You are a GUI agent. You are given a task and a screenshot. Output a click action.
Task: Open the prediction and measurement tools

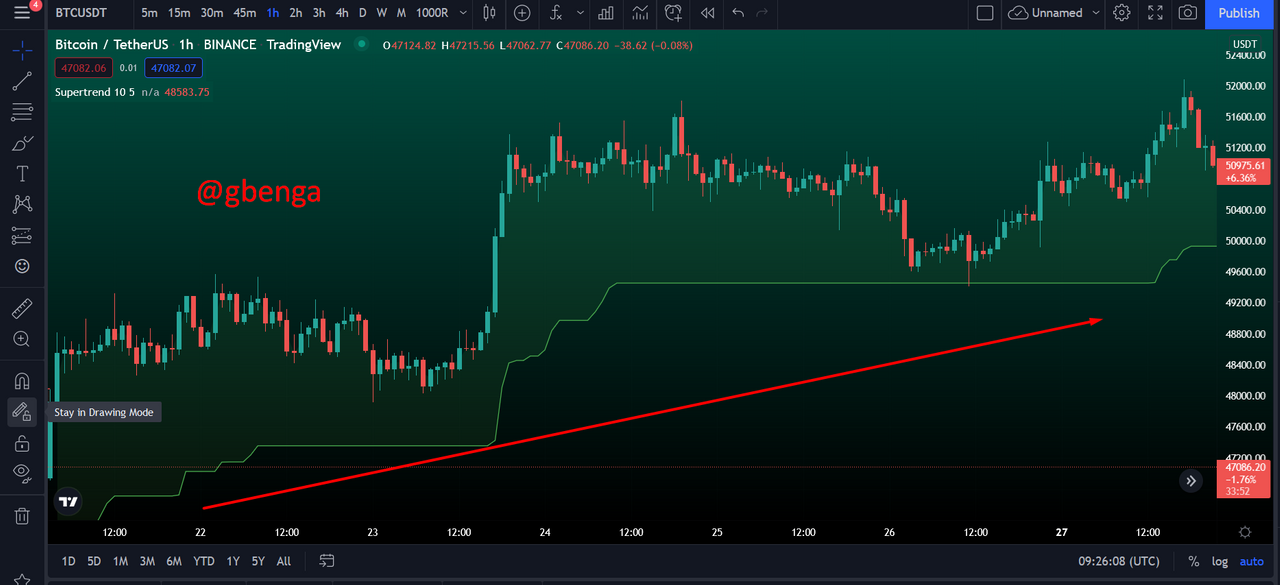[22, 236]
